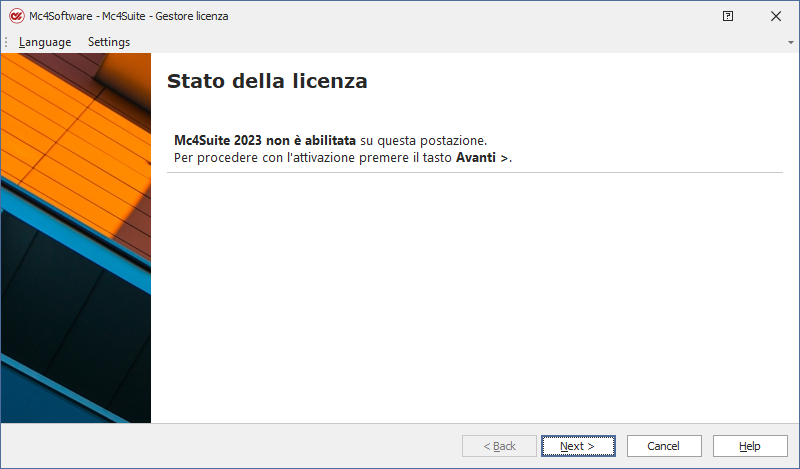Close the Gestore licenza window
The image size is (800, 469).
(x=775, y=16)
